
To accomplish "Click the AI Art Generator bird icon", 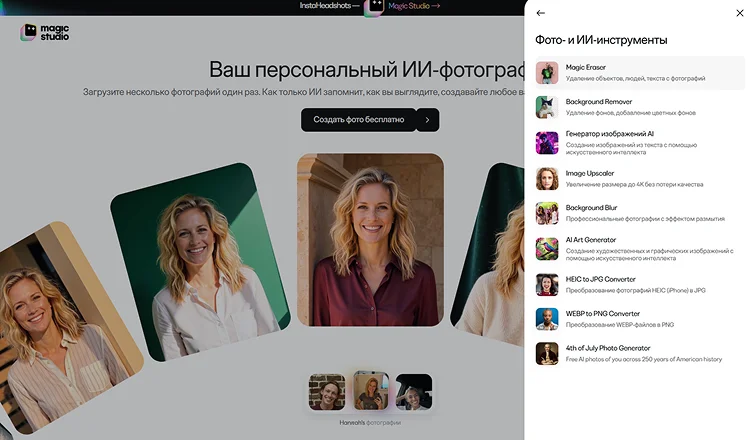I will pyautogui.click(x=547, y=249).
